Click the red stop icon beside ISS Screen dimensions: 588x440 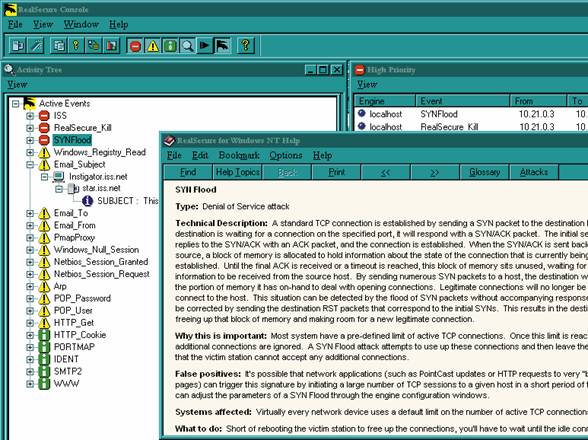tap(44, 116)
